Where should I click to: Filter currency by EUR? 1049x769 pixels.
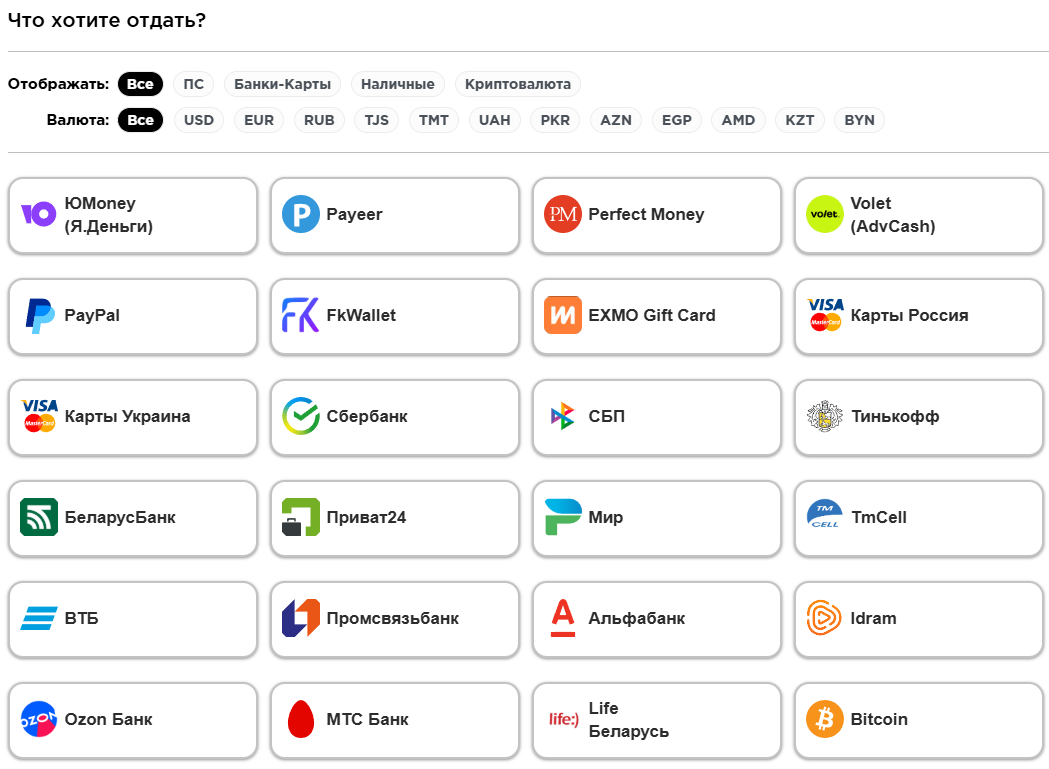pos(259,120)
